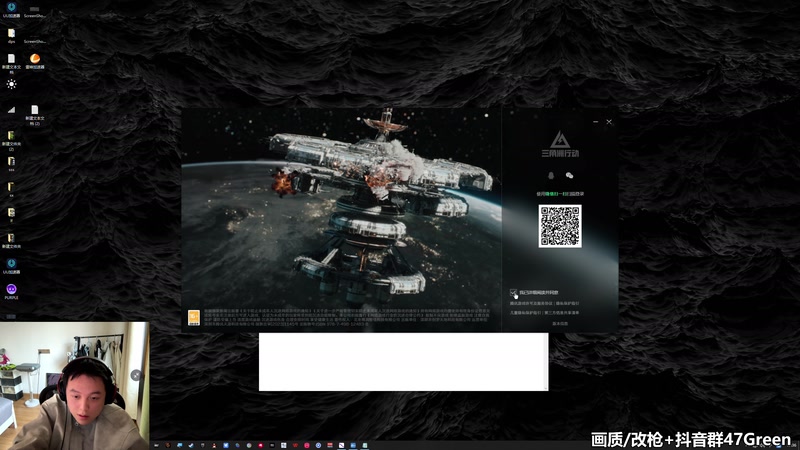Collapse the webcam overlay with its arrow button
The height and width of the screenshot is (450, 800).
pyautogui.click(x=136, y=376)
